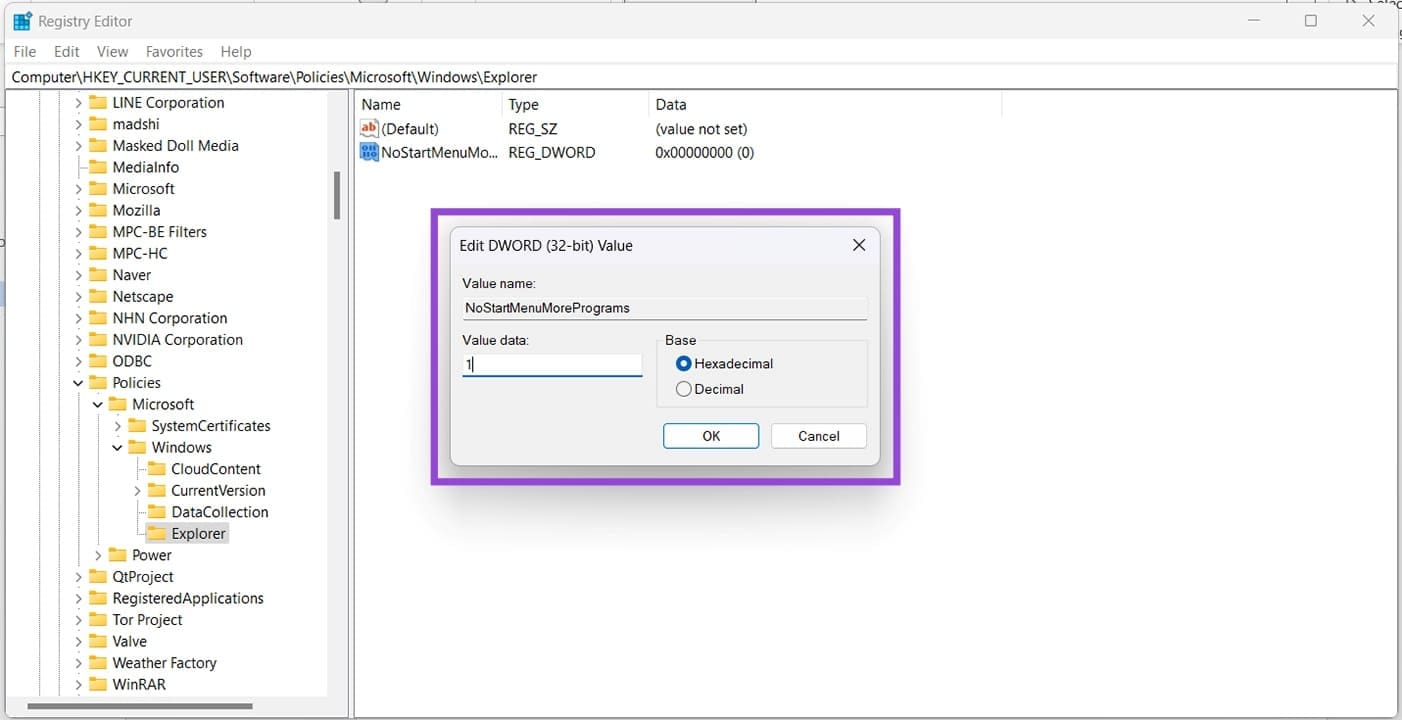Select the Hexadecimal base radio button
The width and height of the screenshot is (1402, 720).
click(683, 363)
